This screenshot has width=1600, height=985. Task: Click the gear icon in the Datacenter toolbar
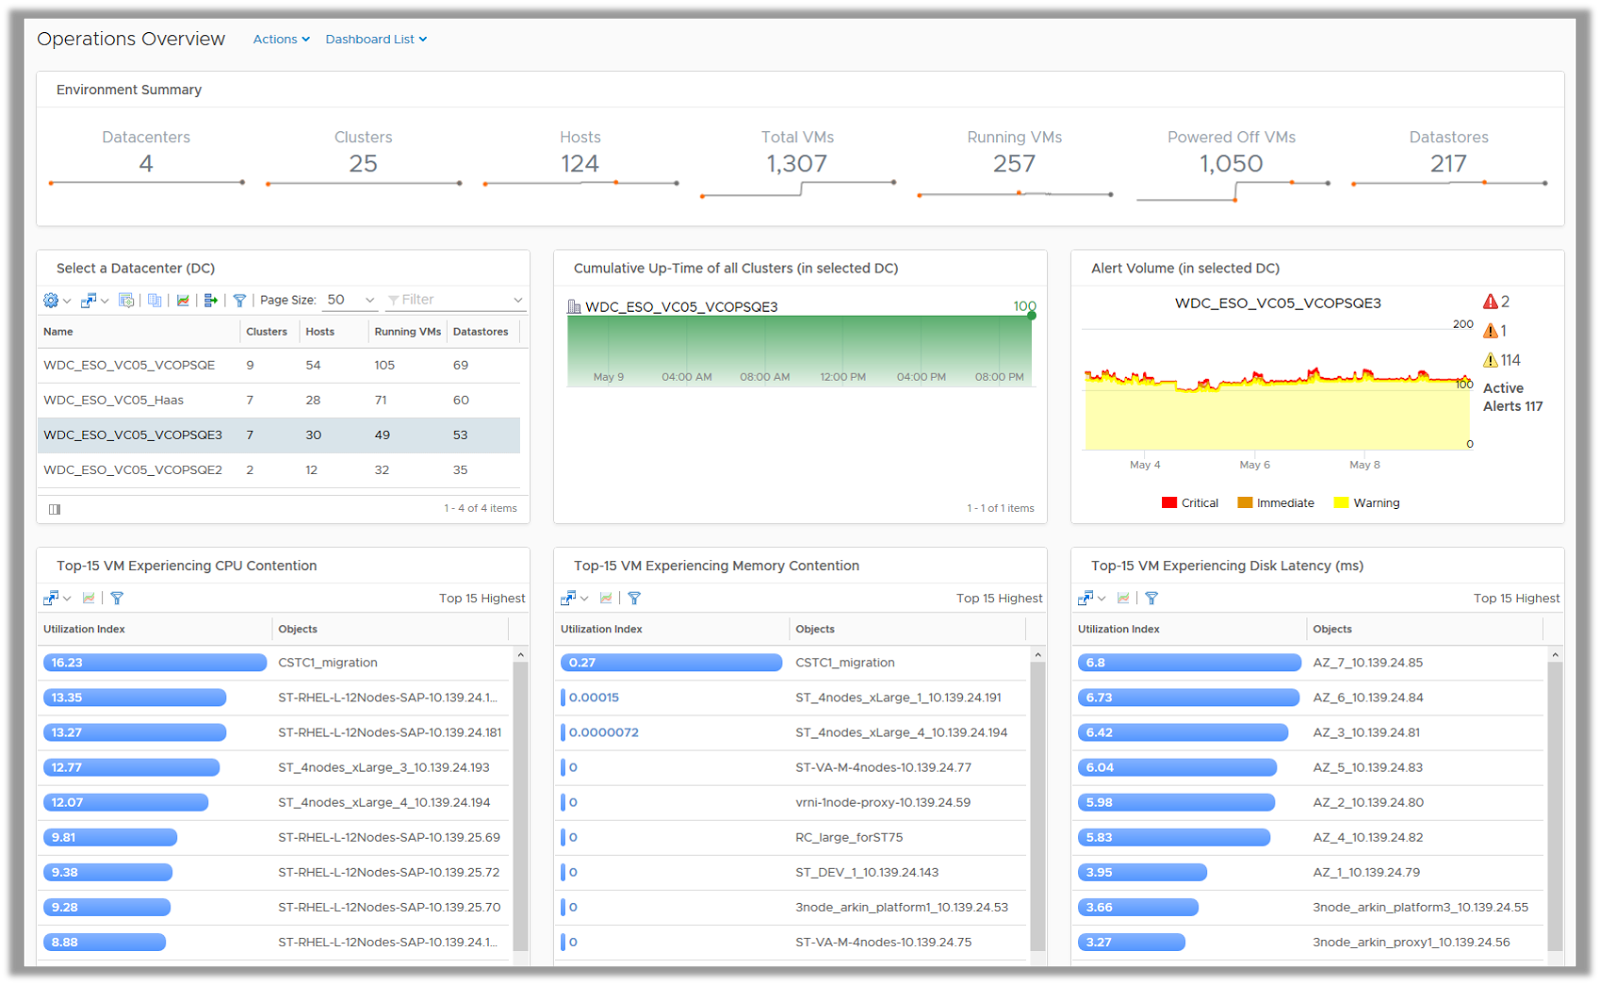51,300
